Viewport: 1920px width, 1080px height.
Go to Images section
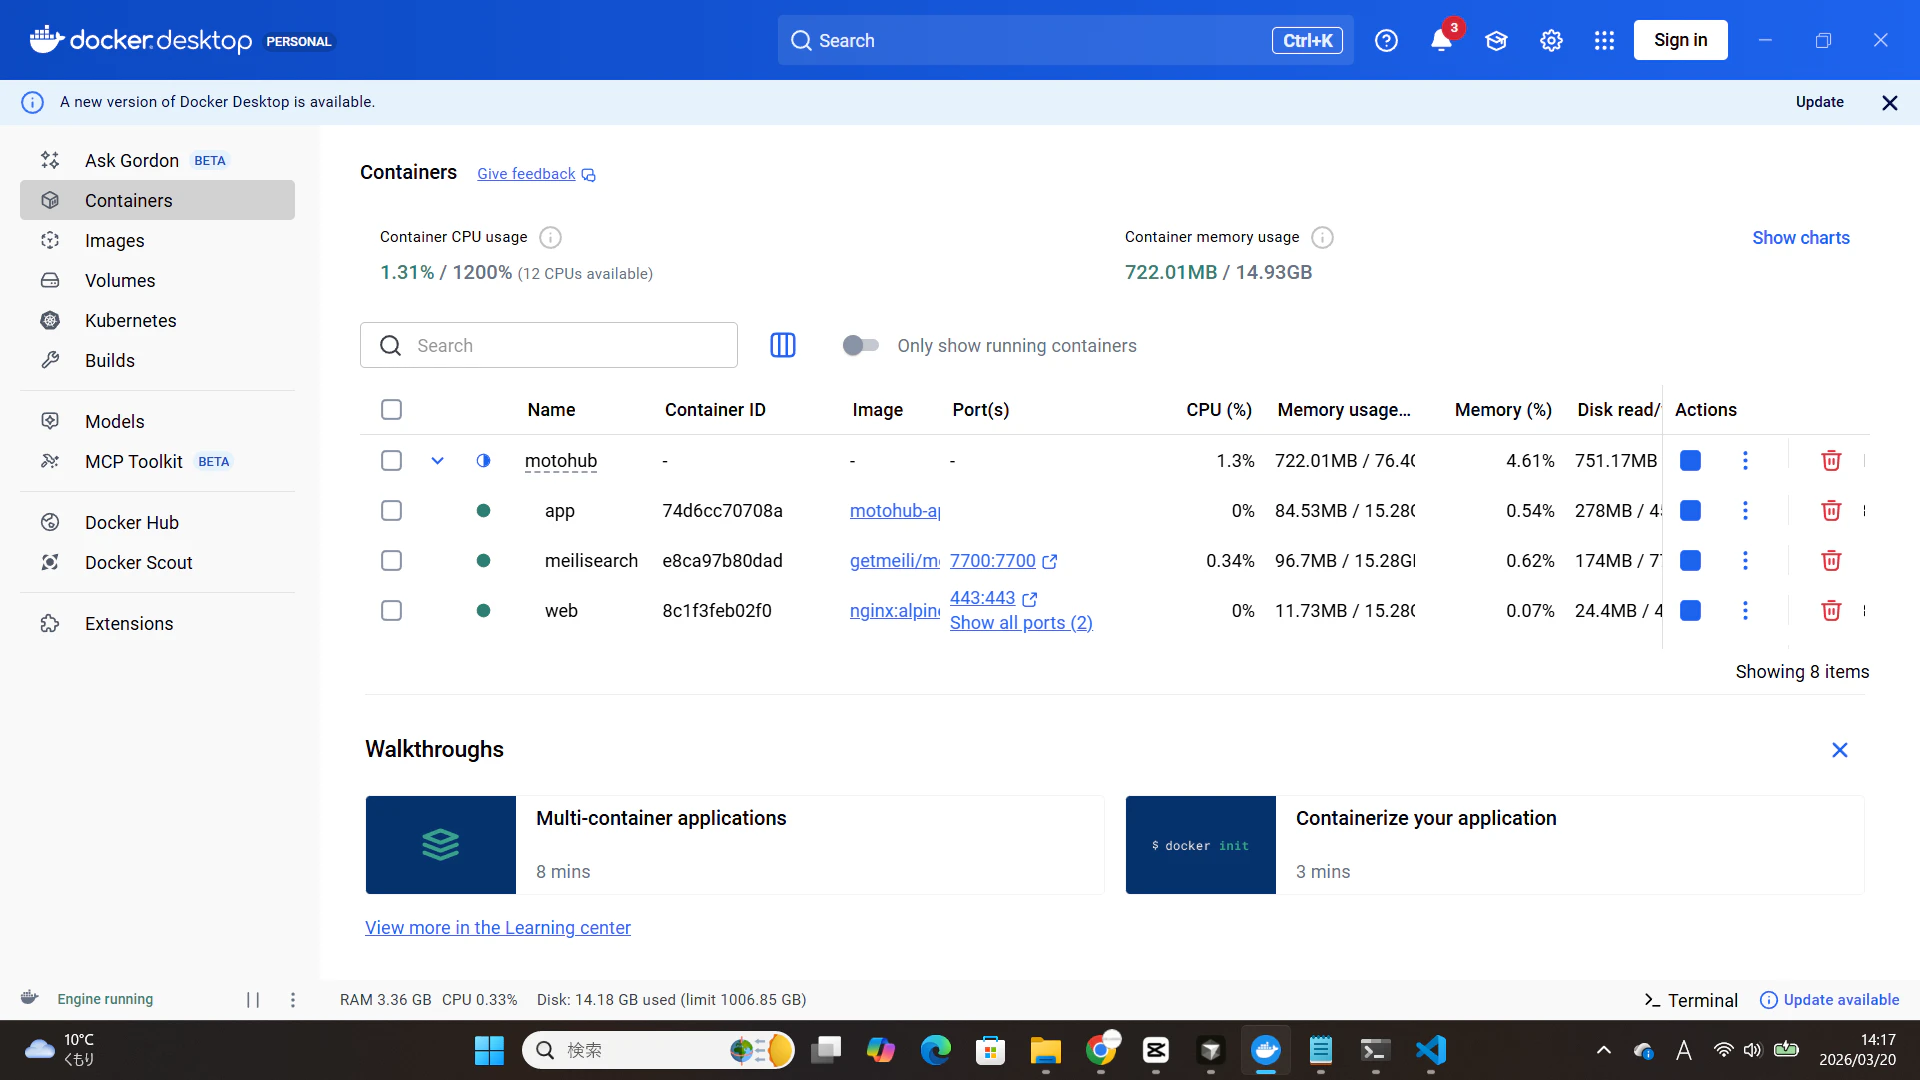point(157,240)
